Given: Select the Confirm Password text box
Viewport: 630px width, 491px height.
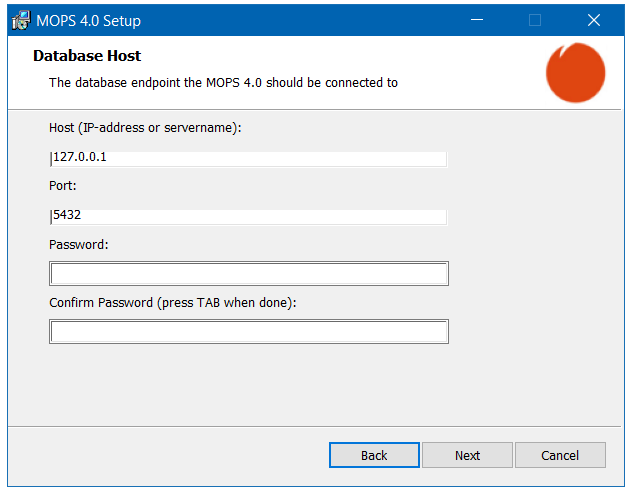Looking at the screenshot, I should coord(248,332).
